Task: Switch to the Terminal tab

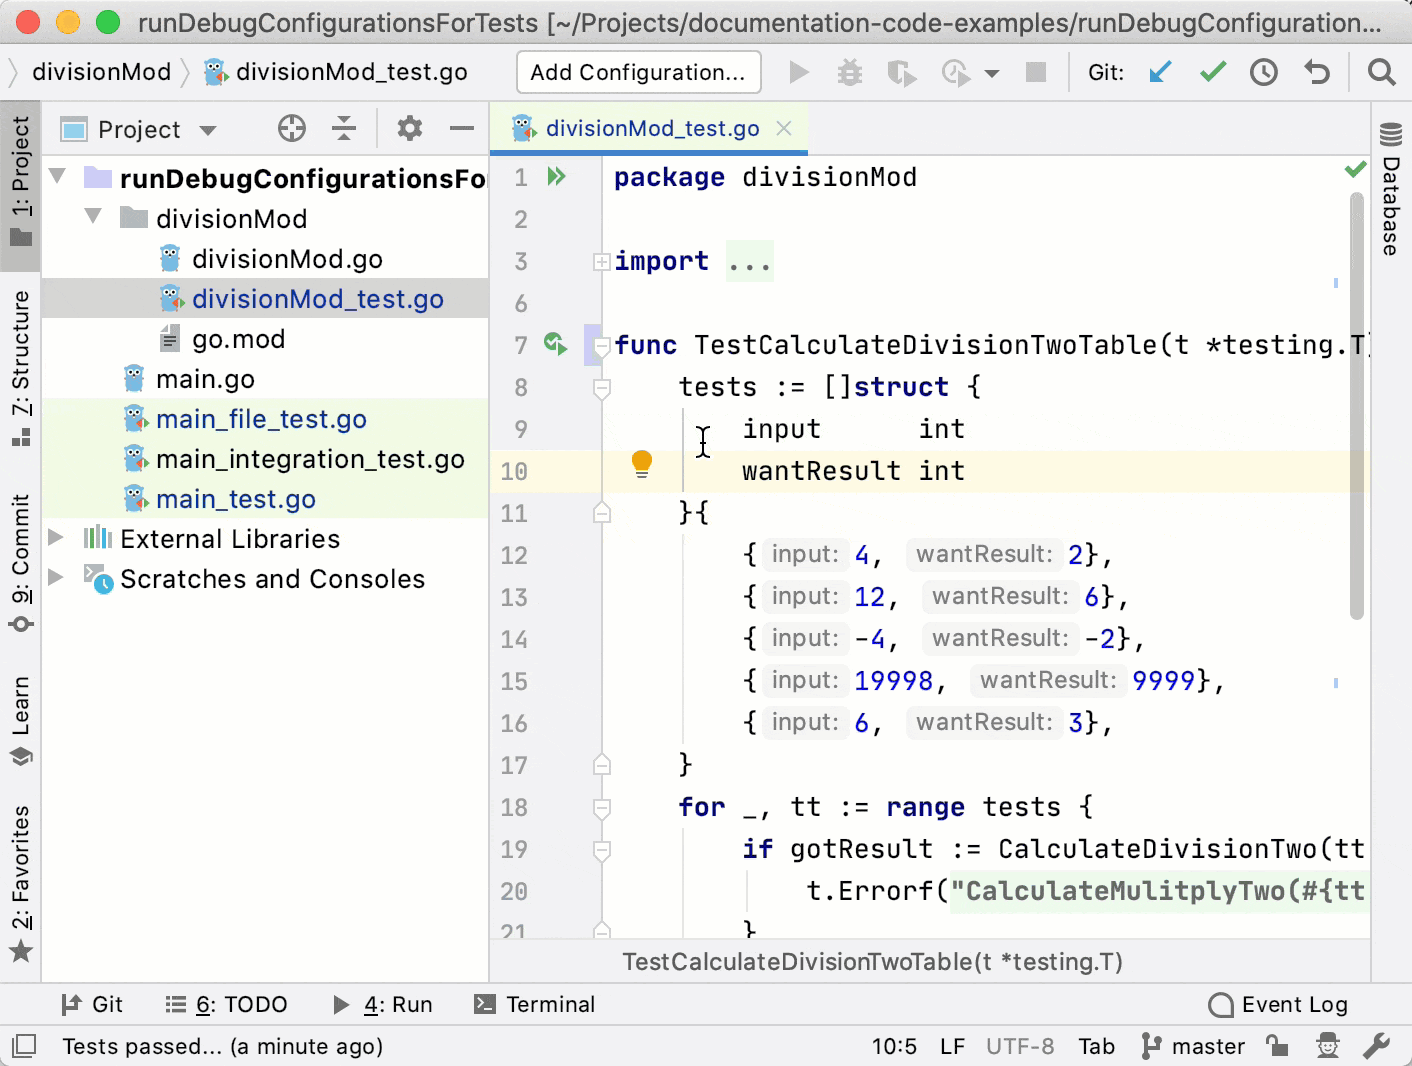Action: (535, 1004)
